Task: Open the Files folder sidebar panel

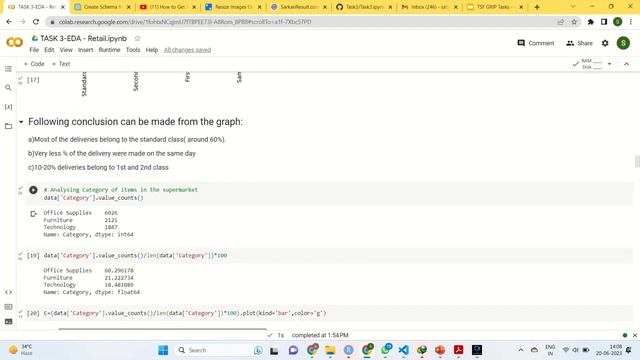Action: (8, 126)
